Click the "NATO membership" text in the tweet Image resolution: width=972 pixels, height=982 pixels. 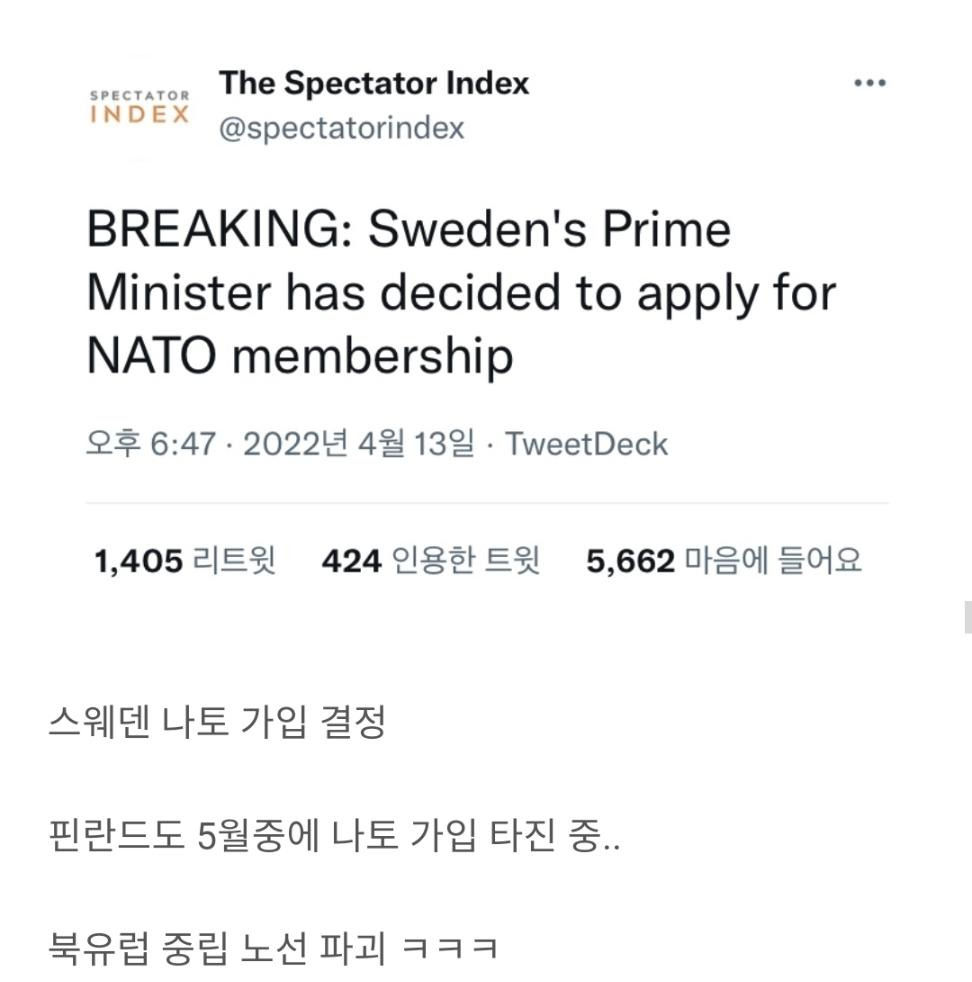(x=300, y=356)
